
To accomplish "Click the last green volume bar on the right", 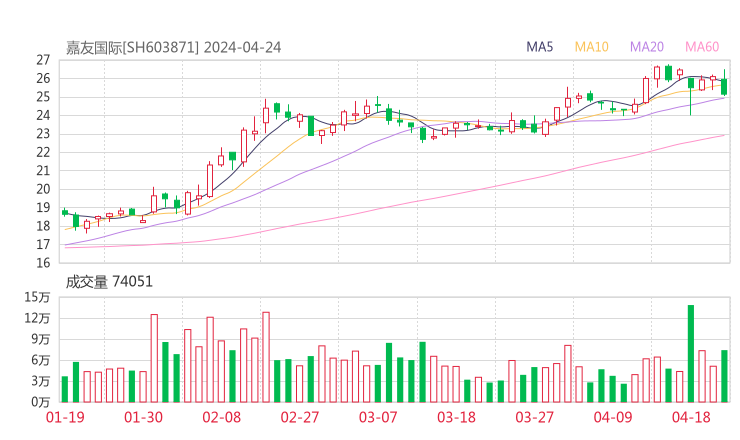I will coord(724,376).
